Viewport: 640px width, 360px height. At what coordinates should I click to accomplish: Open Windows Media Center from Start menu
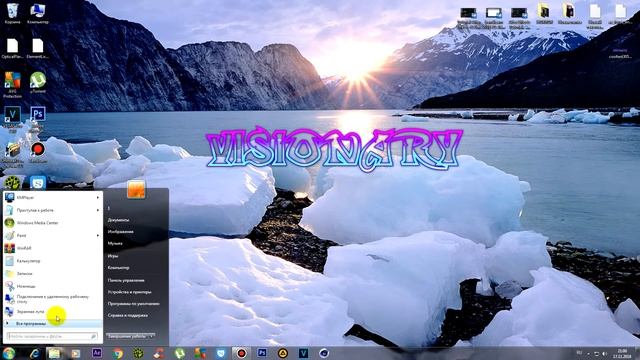tap(53, 223)
